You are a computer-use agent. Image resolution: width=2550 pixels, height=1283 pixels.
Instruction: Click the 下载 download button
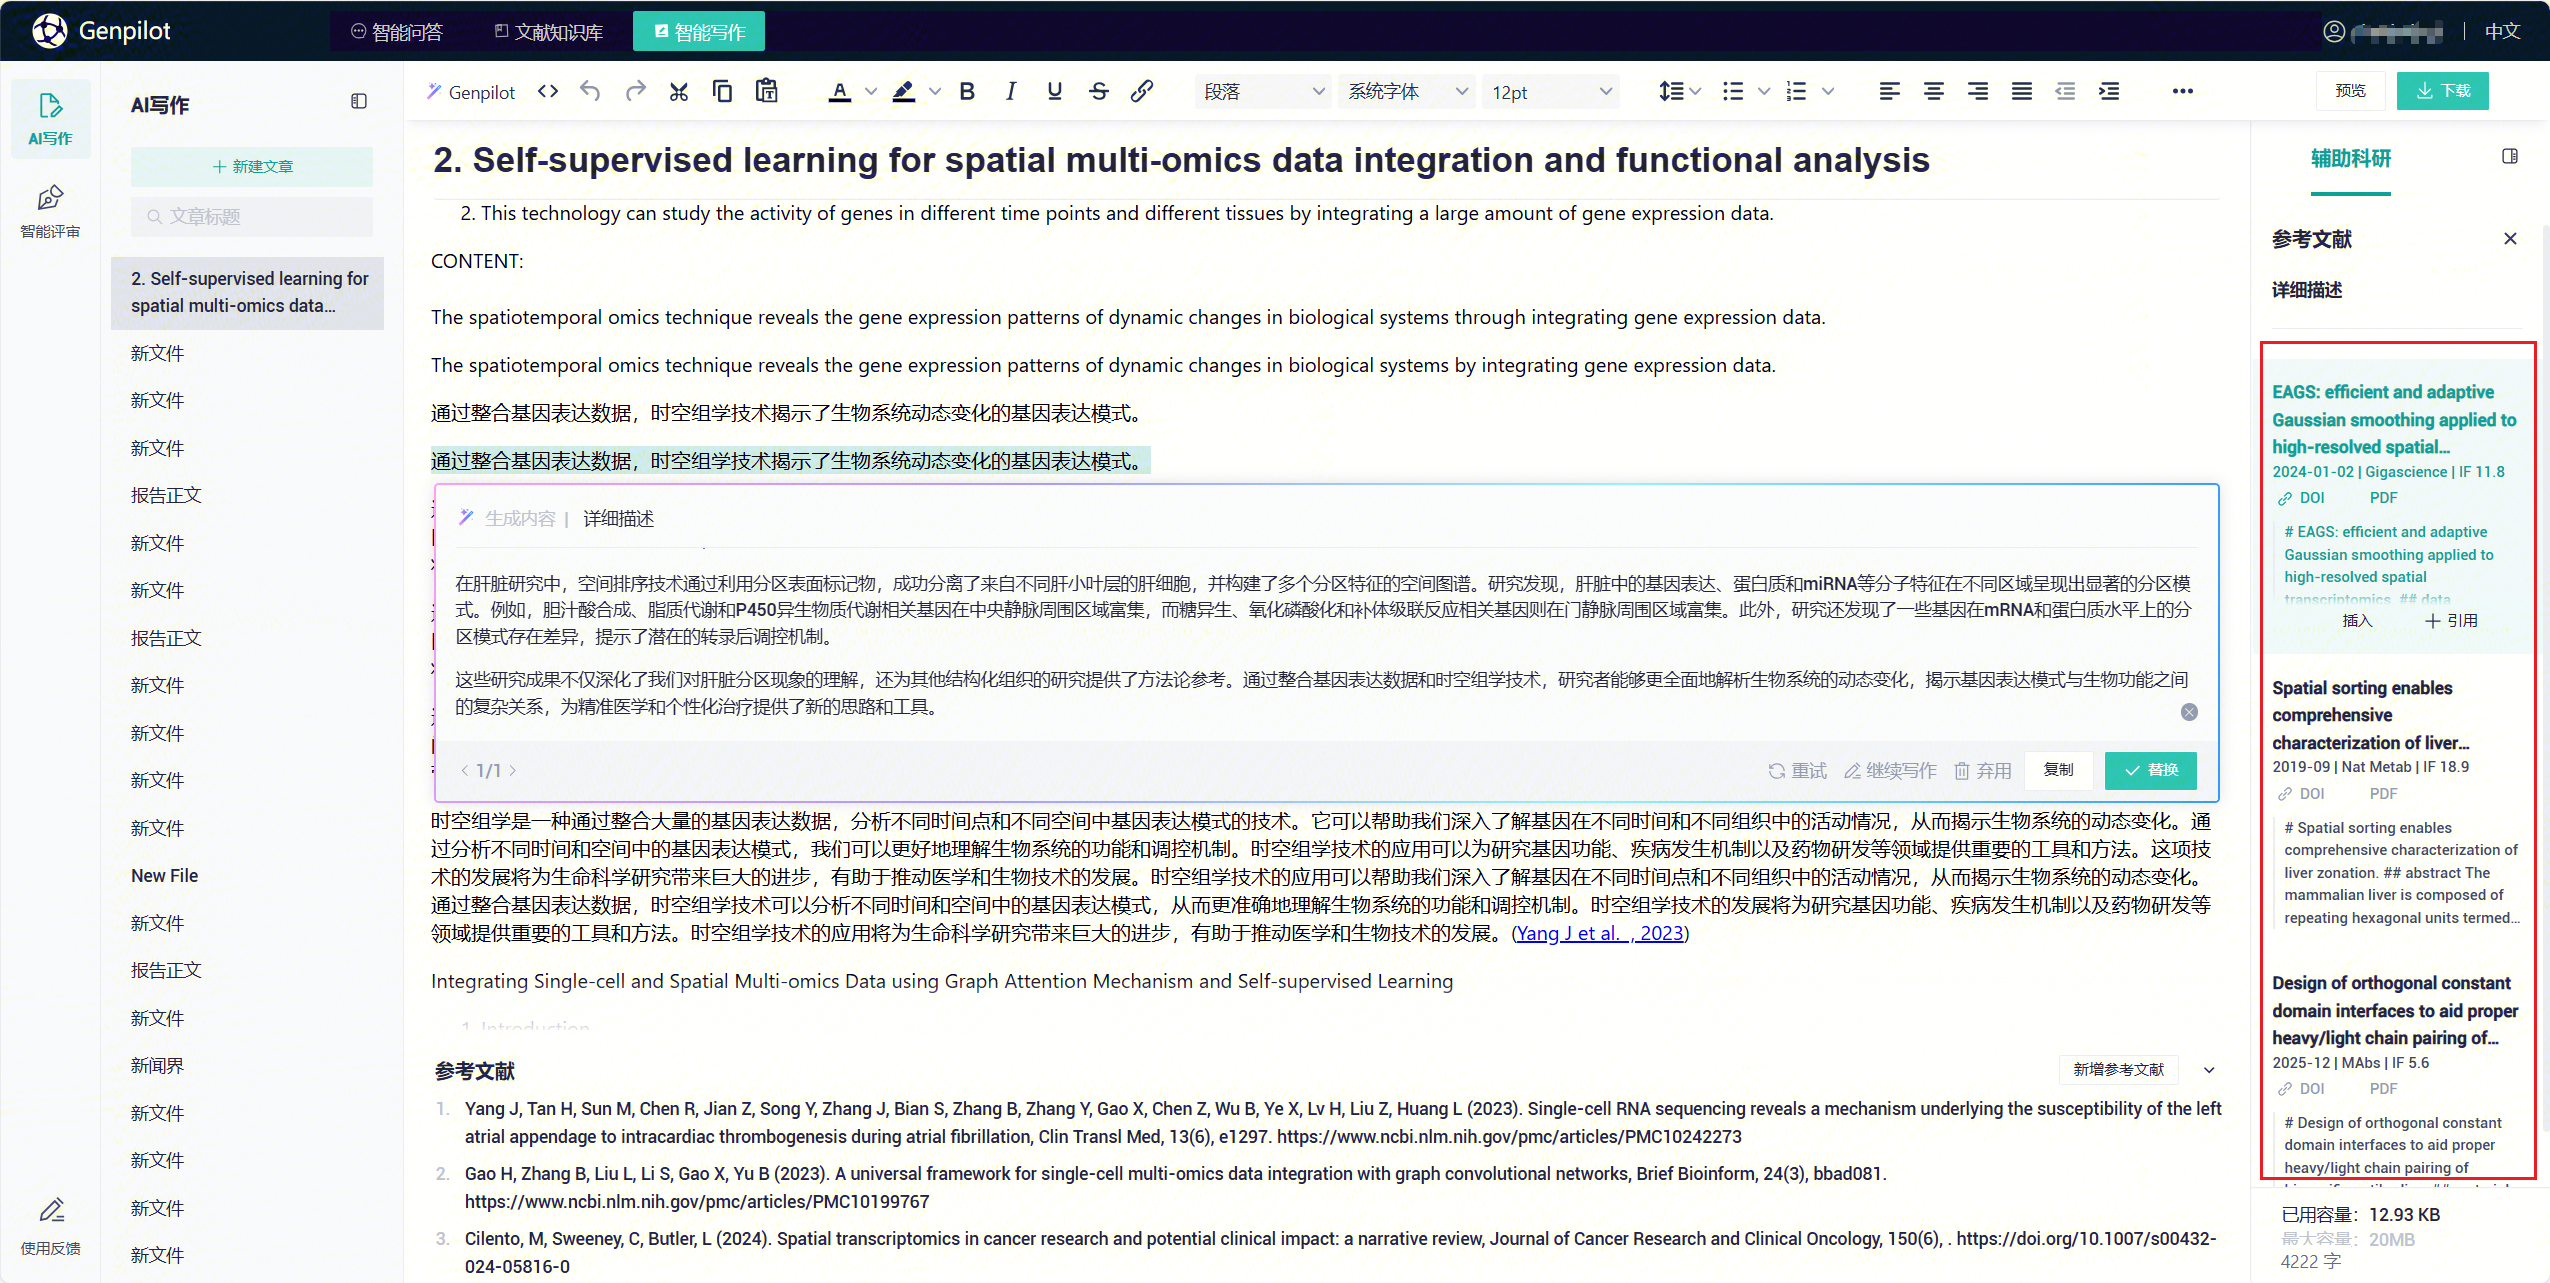point(2443,91)
